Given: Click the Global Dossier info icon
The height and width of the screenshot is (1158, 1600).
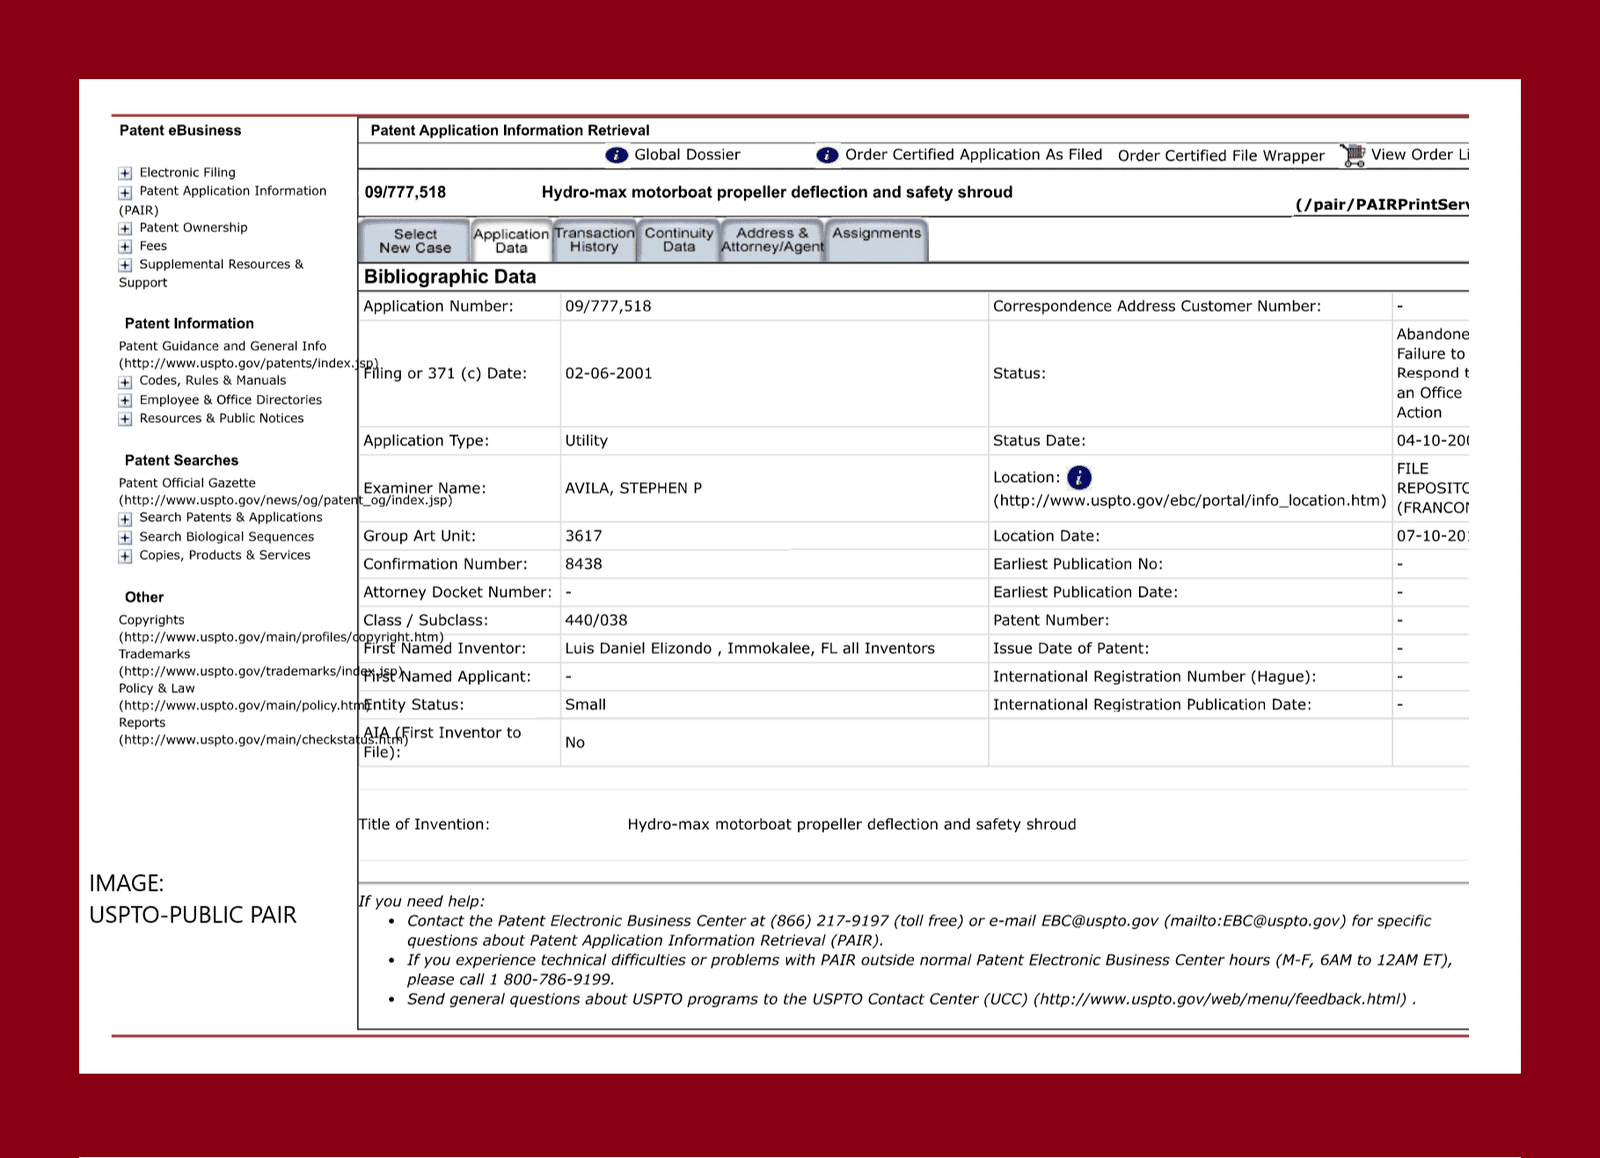Looking at the screenshot, I should tap(617, 155).
